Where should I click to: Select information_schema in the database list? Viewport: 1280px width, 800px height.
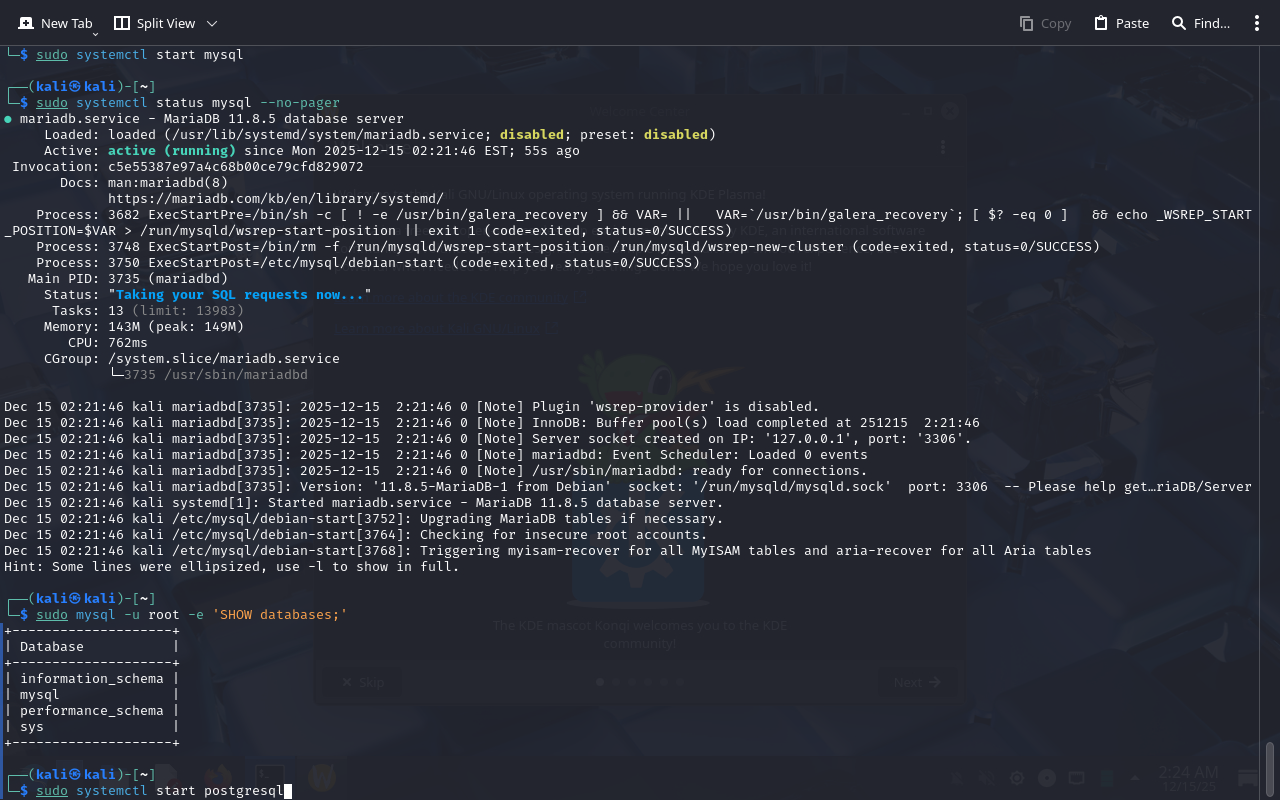[91, 679]
